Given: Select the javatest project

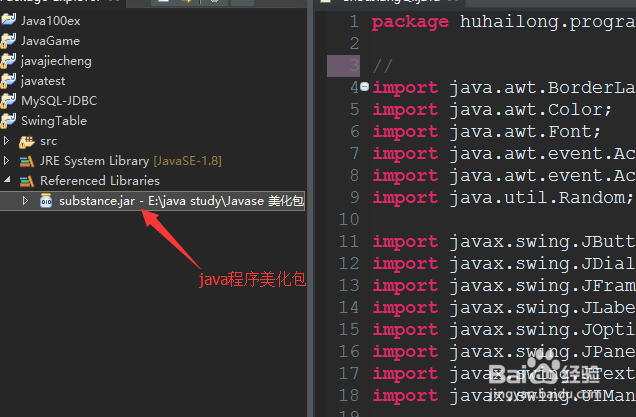Looking at the screenshot, I should (x=43, y=81).
